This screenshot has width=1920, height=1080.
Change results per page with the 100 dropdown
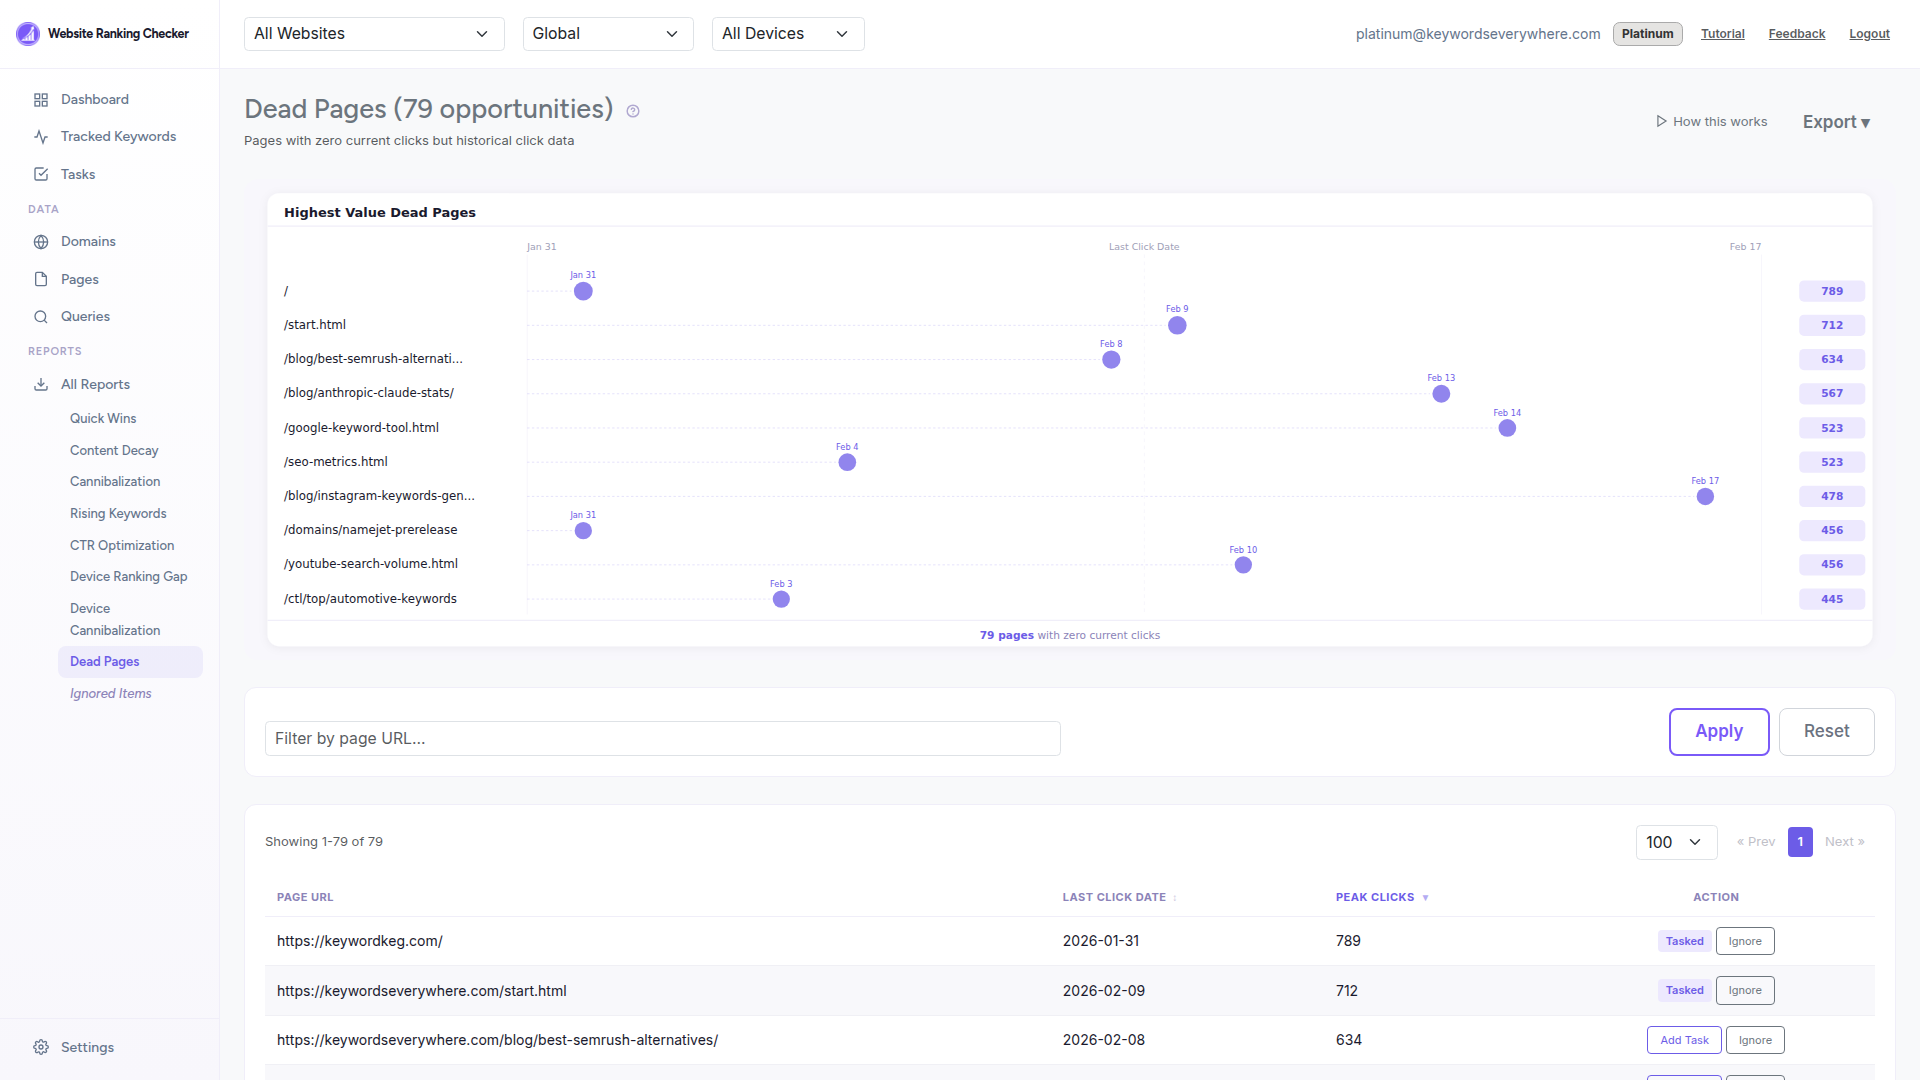click(x=1675, y=842)
